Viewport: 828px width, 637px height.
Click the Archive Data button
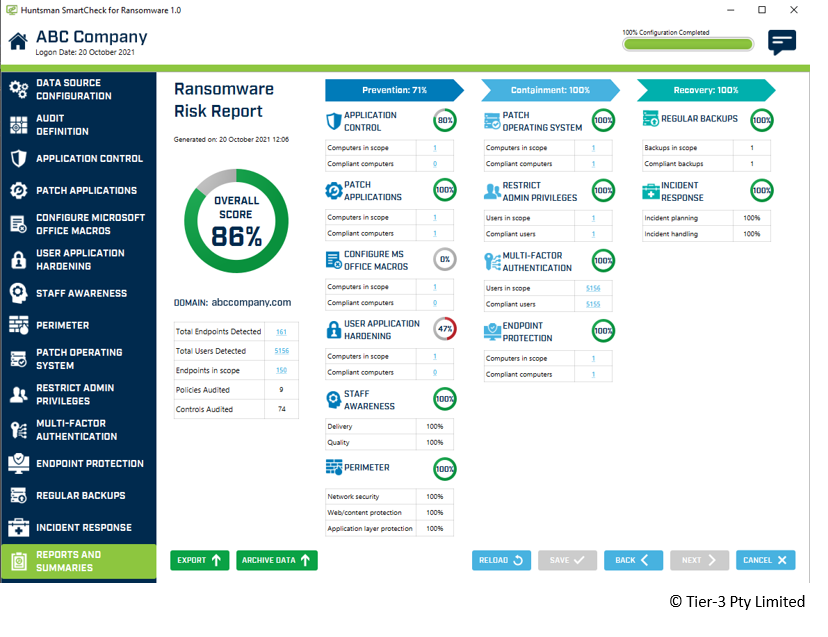(277, 560)
